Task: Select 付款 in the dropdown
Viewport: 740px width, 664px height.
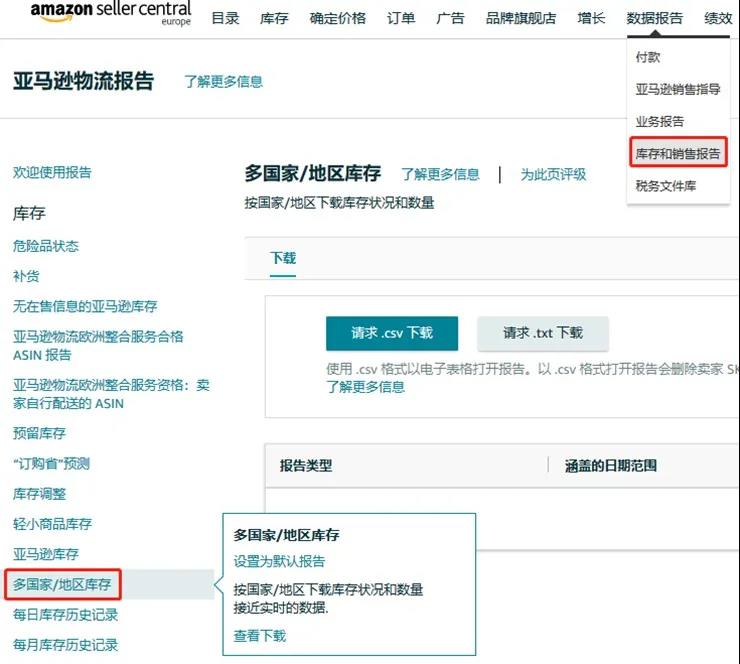Action: (x=648, y=57)
